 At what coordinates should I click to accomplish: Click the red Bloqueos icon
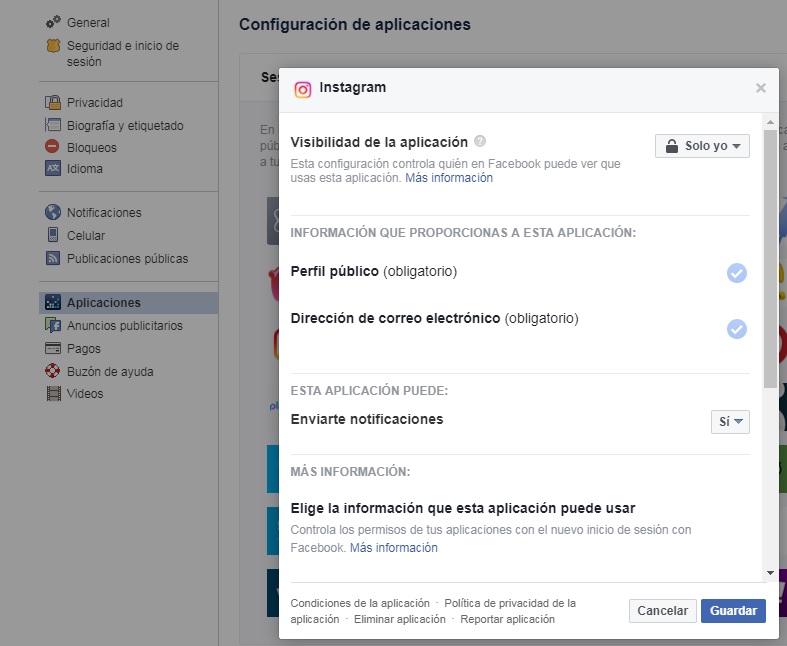[x=54, y=147]
